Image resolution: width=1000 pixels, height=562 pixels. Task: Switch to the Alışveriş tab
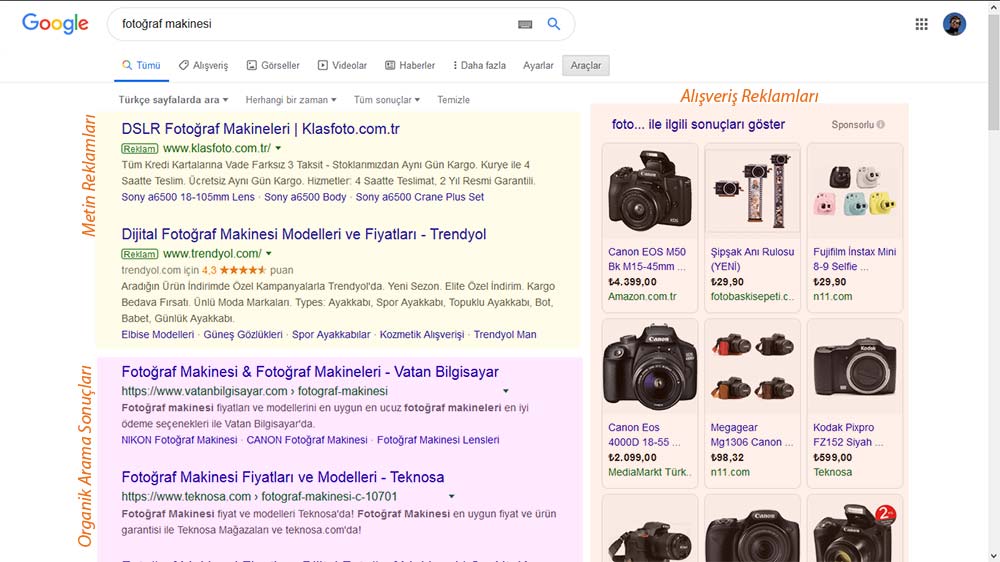point(203,65)
